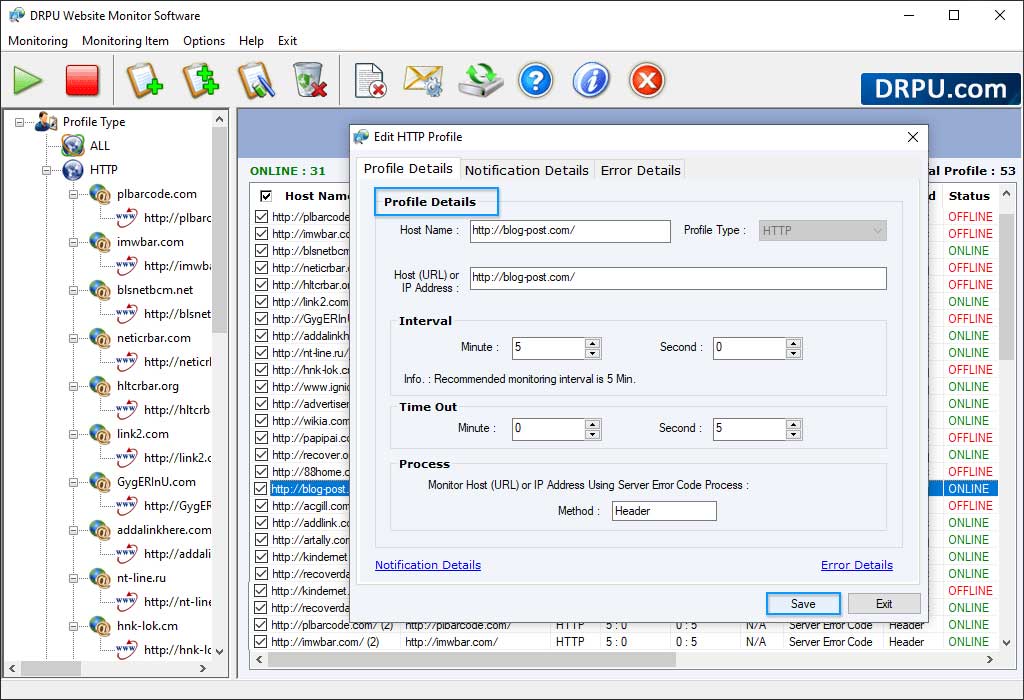This screenshot has height=700, width=1024.
Task: Select blsnetbcm.net tree node
Action: click(x=155, y=290)
